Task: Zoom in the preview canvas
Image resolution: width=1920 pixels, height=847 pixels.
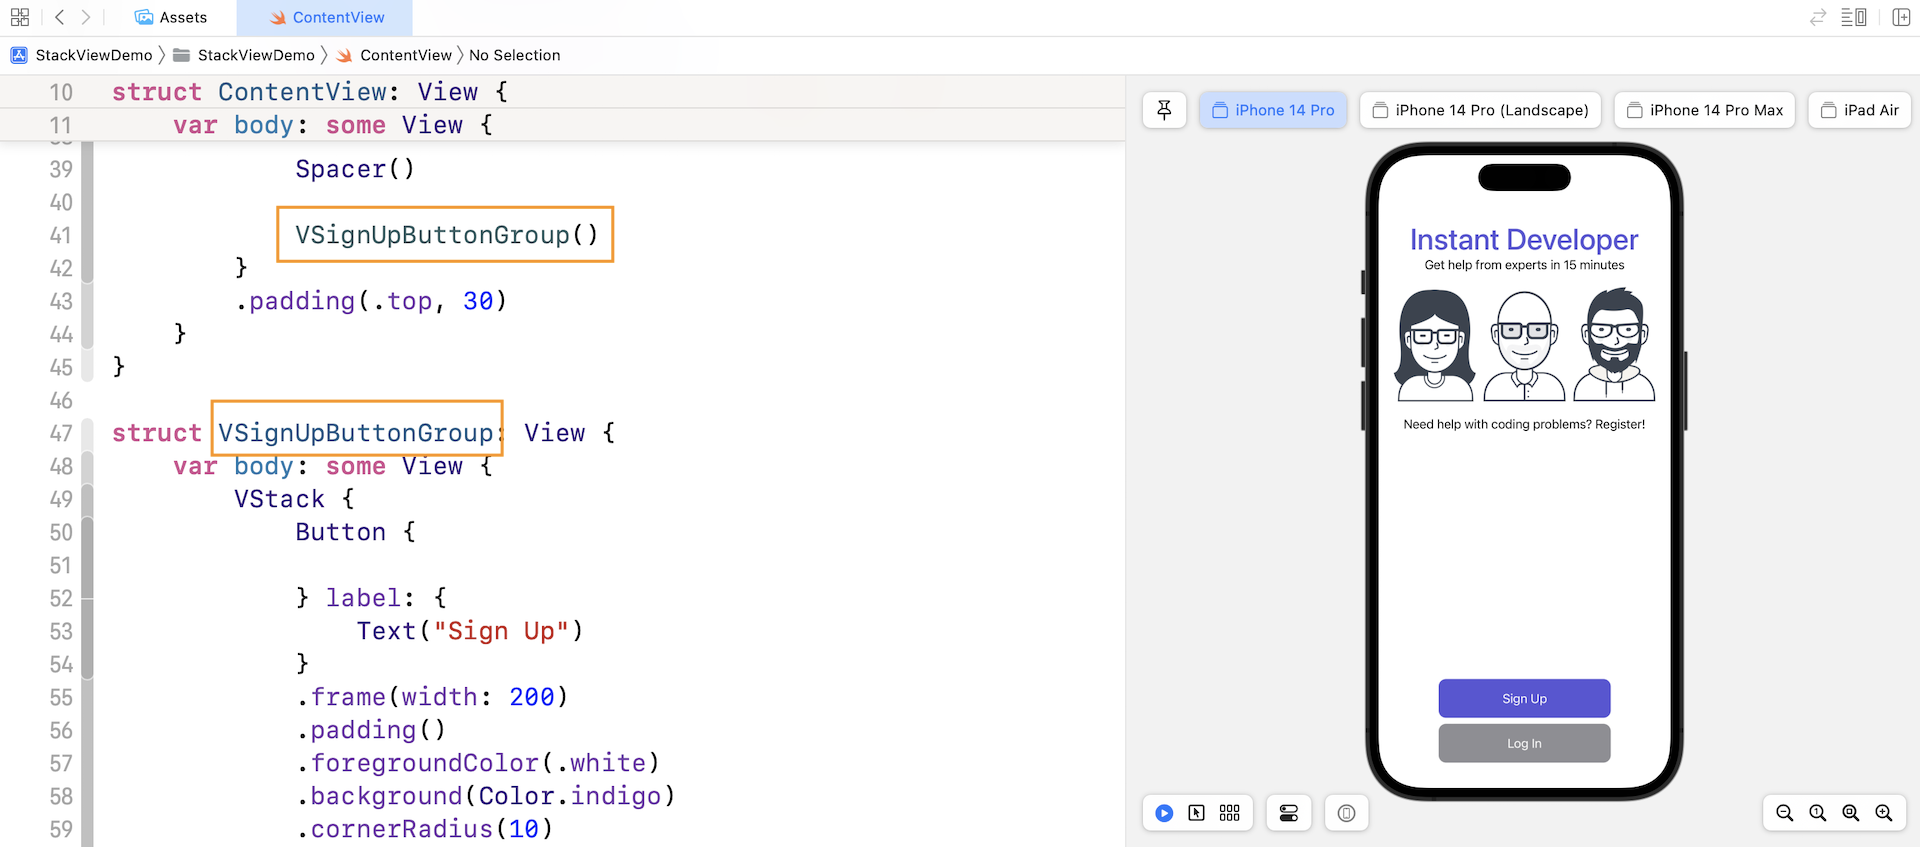Action: coord(1884,813)
